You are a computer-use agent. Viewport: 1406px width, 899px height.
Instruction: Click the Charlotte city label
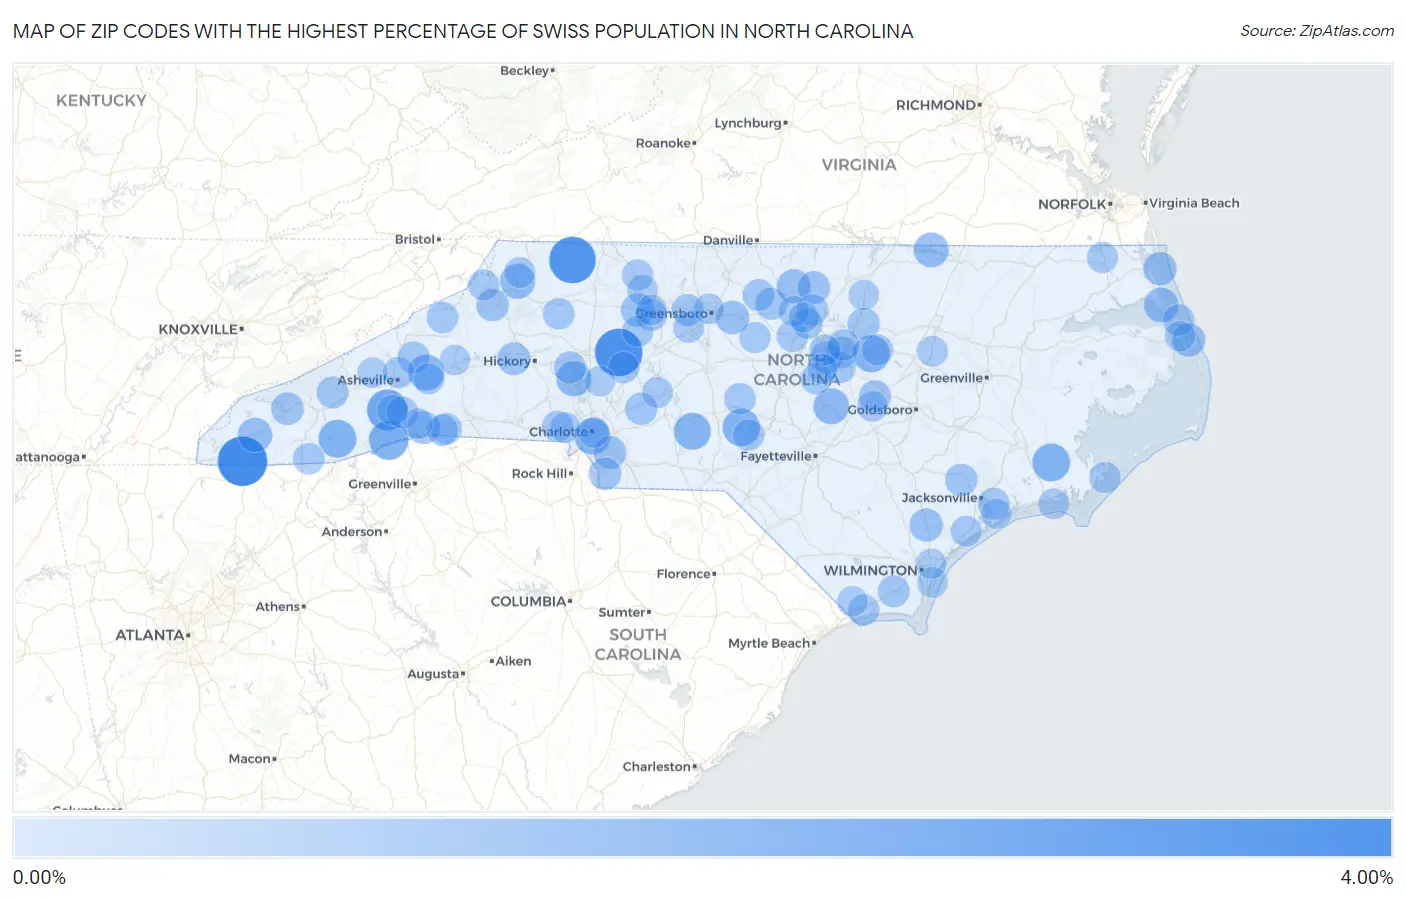pyautogui.click(x=559, y=432)
